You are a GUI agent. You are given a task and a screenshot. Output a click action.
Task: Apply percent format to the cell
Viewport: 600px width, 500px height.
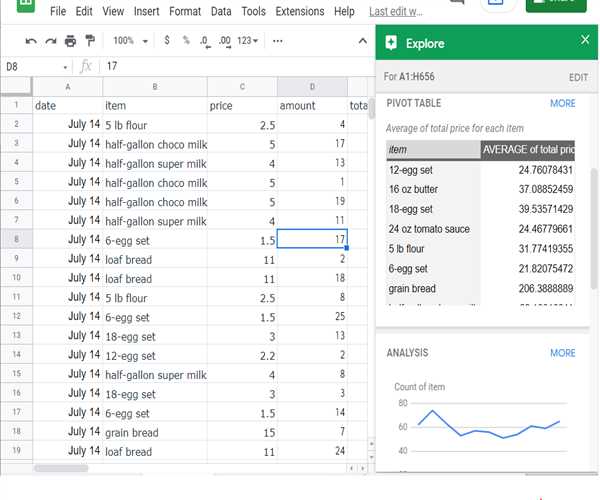tap(185, 41)
